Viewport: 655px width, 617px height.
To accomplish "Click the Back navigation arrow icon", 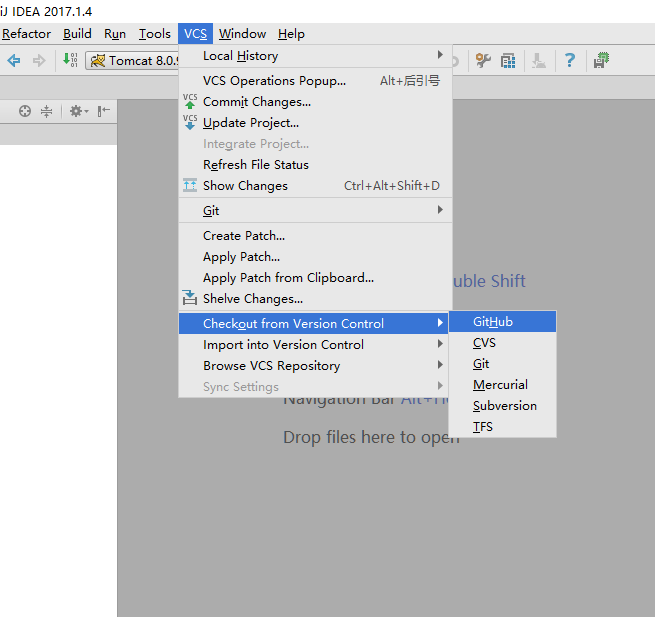I will (14, 61).
